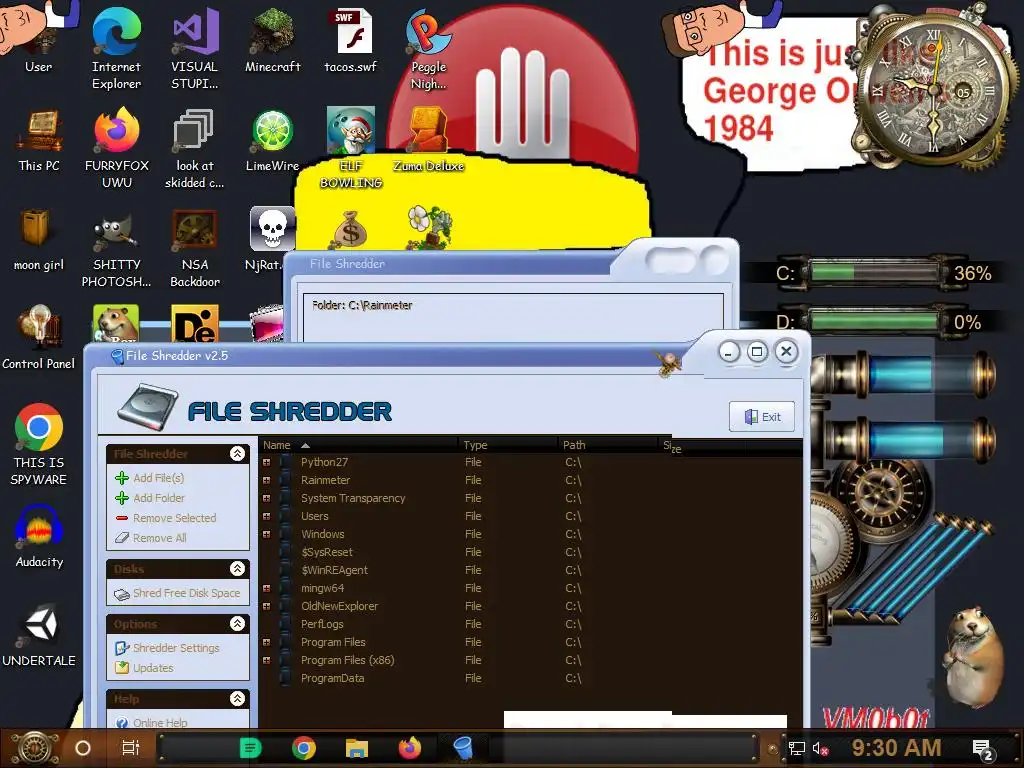The image size is (1024, 768).
Task: Select the $WinREAgent row in list
Action: [530, 570]
